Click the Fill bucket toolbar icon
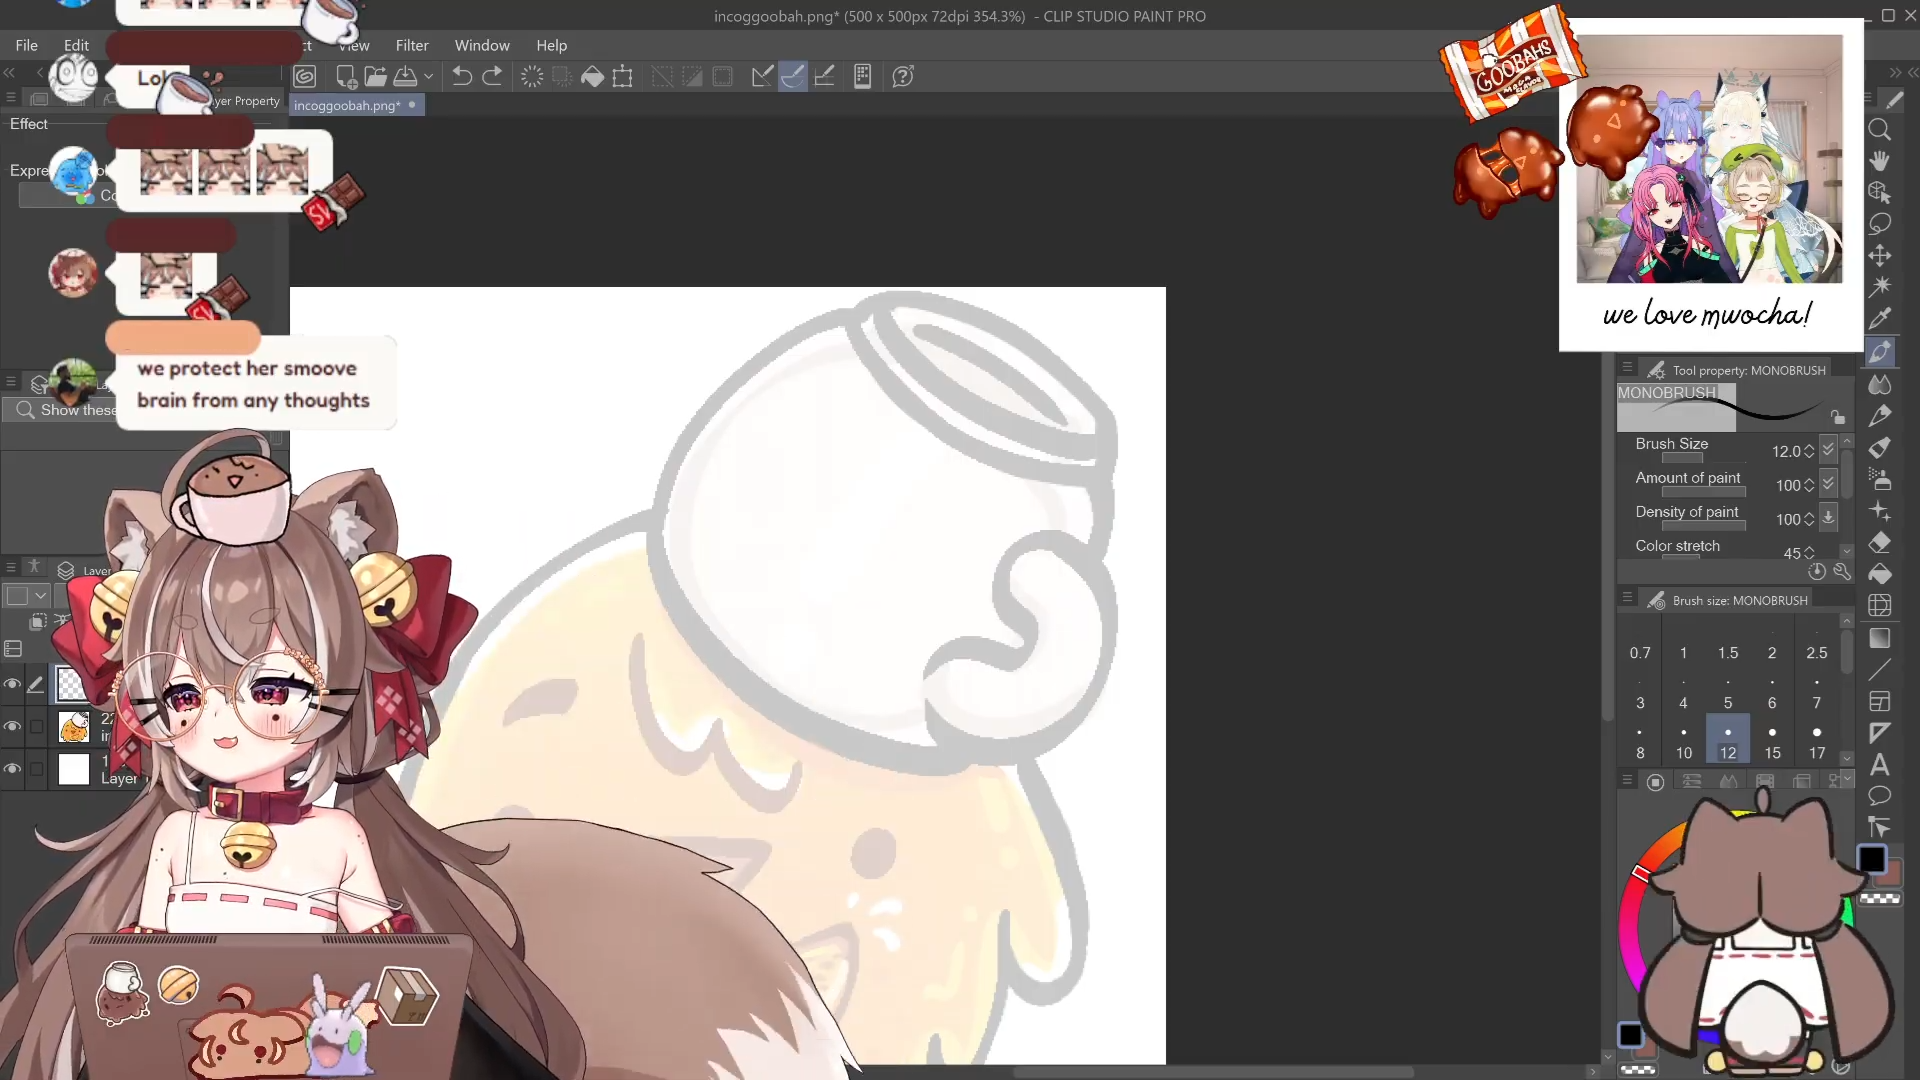 pyautogui.click(x=592, y=76)
